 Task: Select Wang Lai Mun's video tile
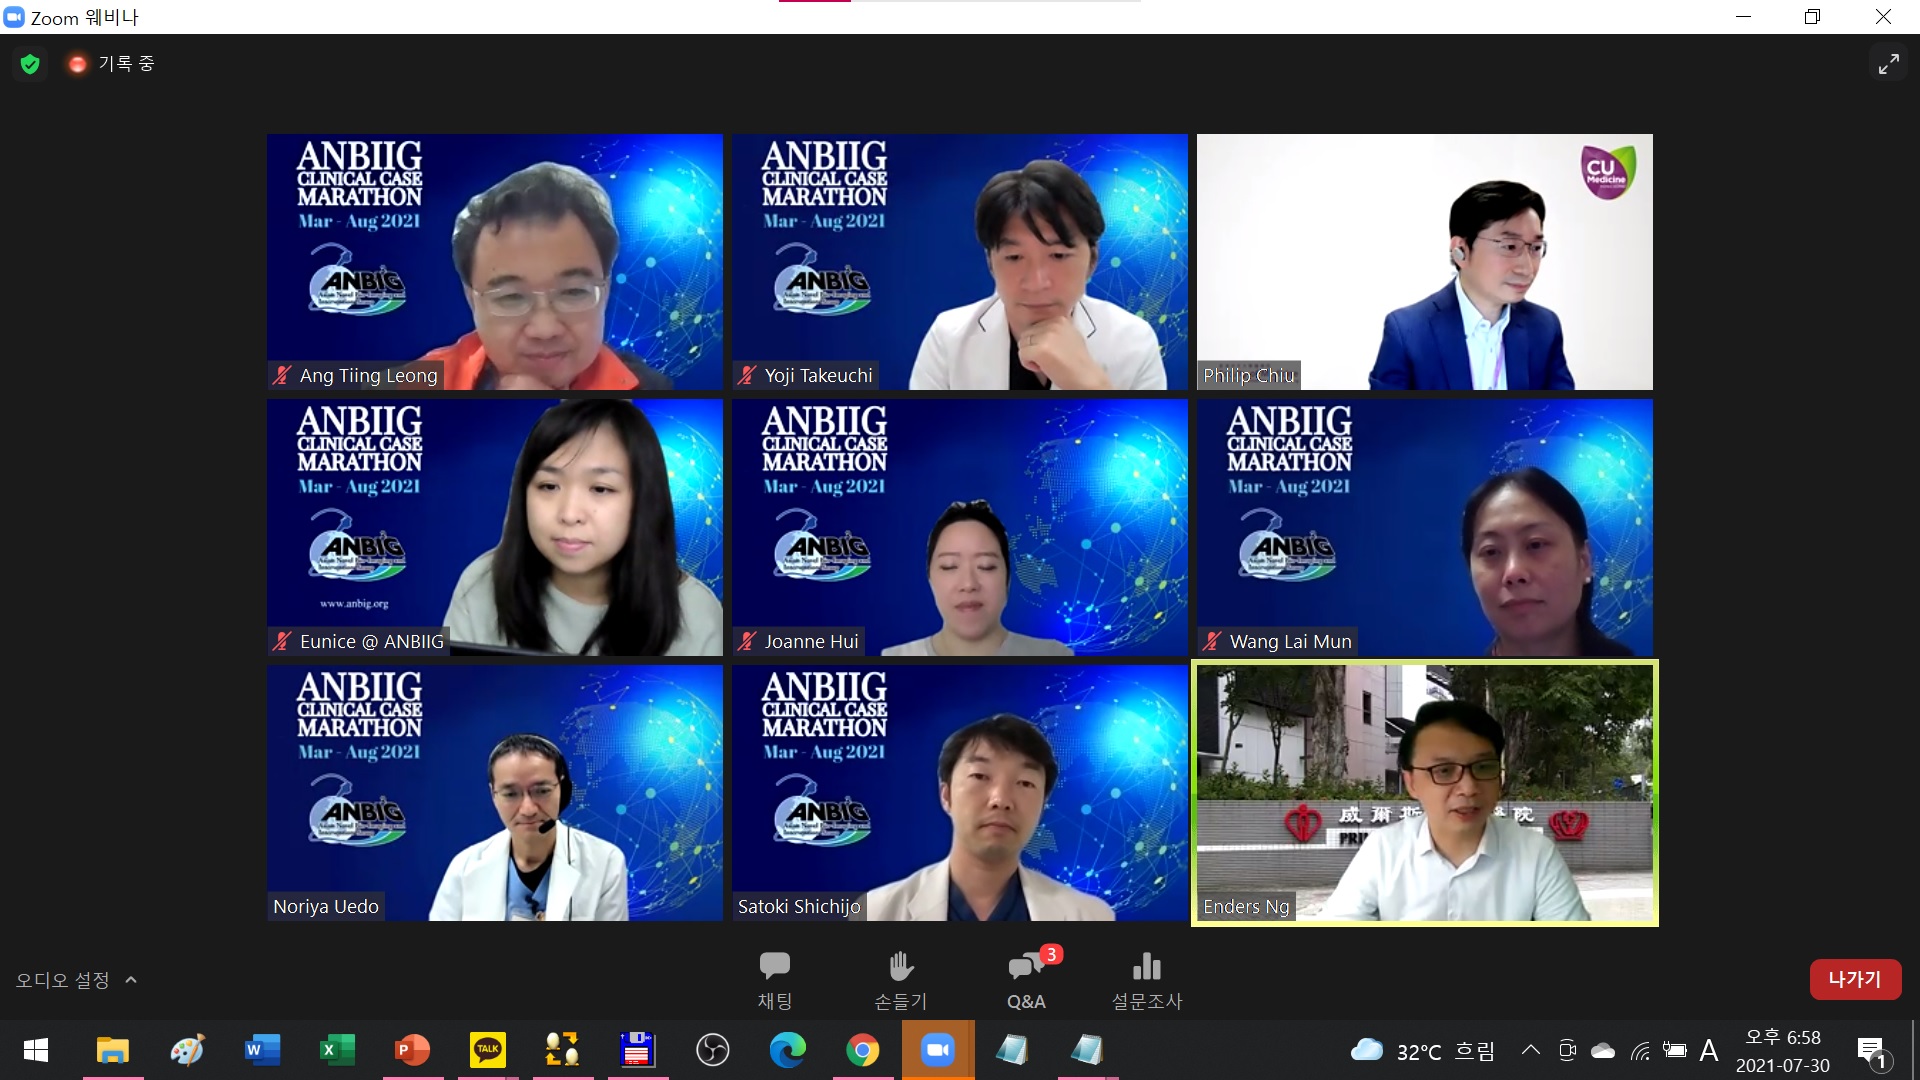[1425, 527]
